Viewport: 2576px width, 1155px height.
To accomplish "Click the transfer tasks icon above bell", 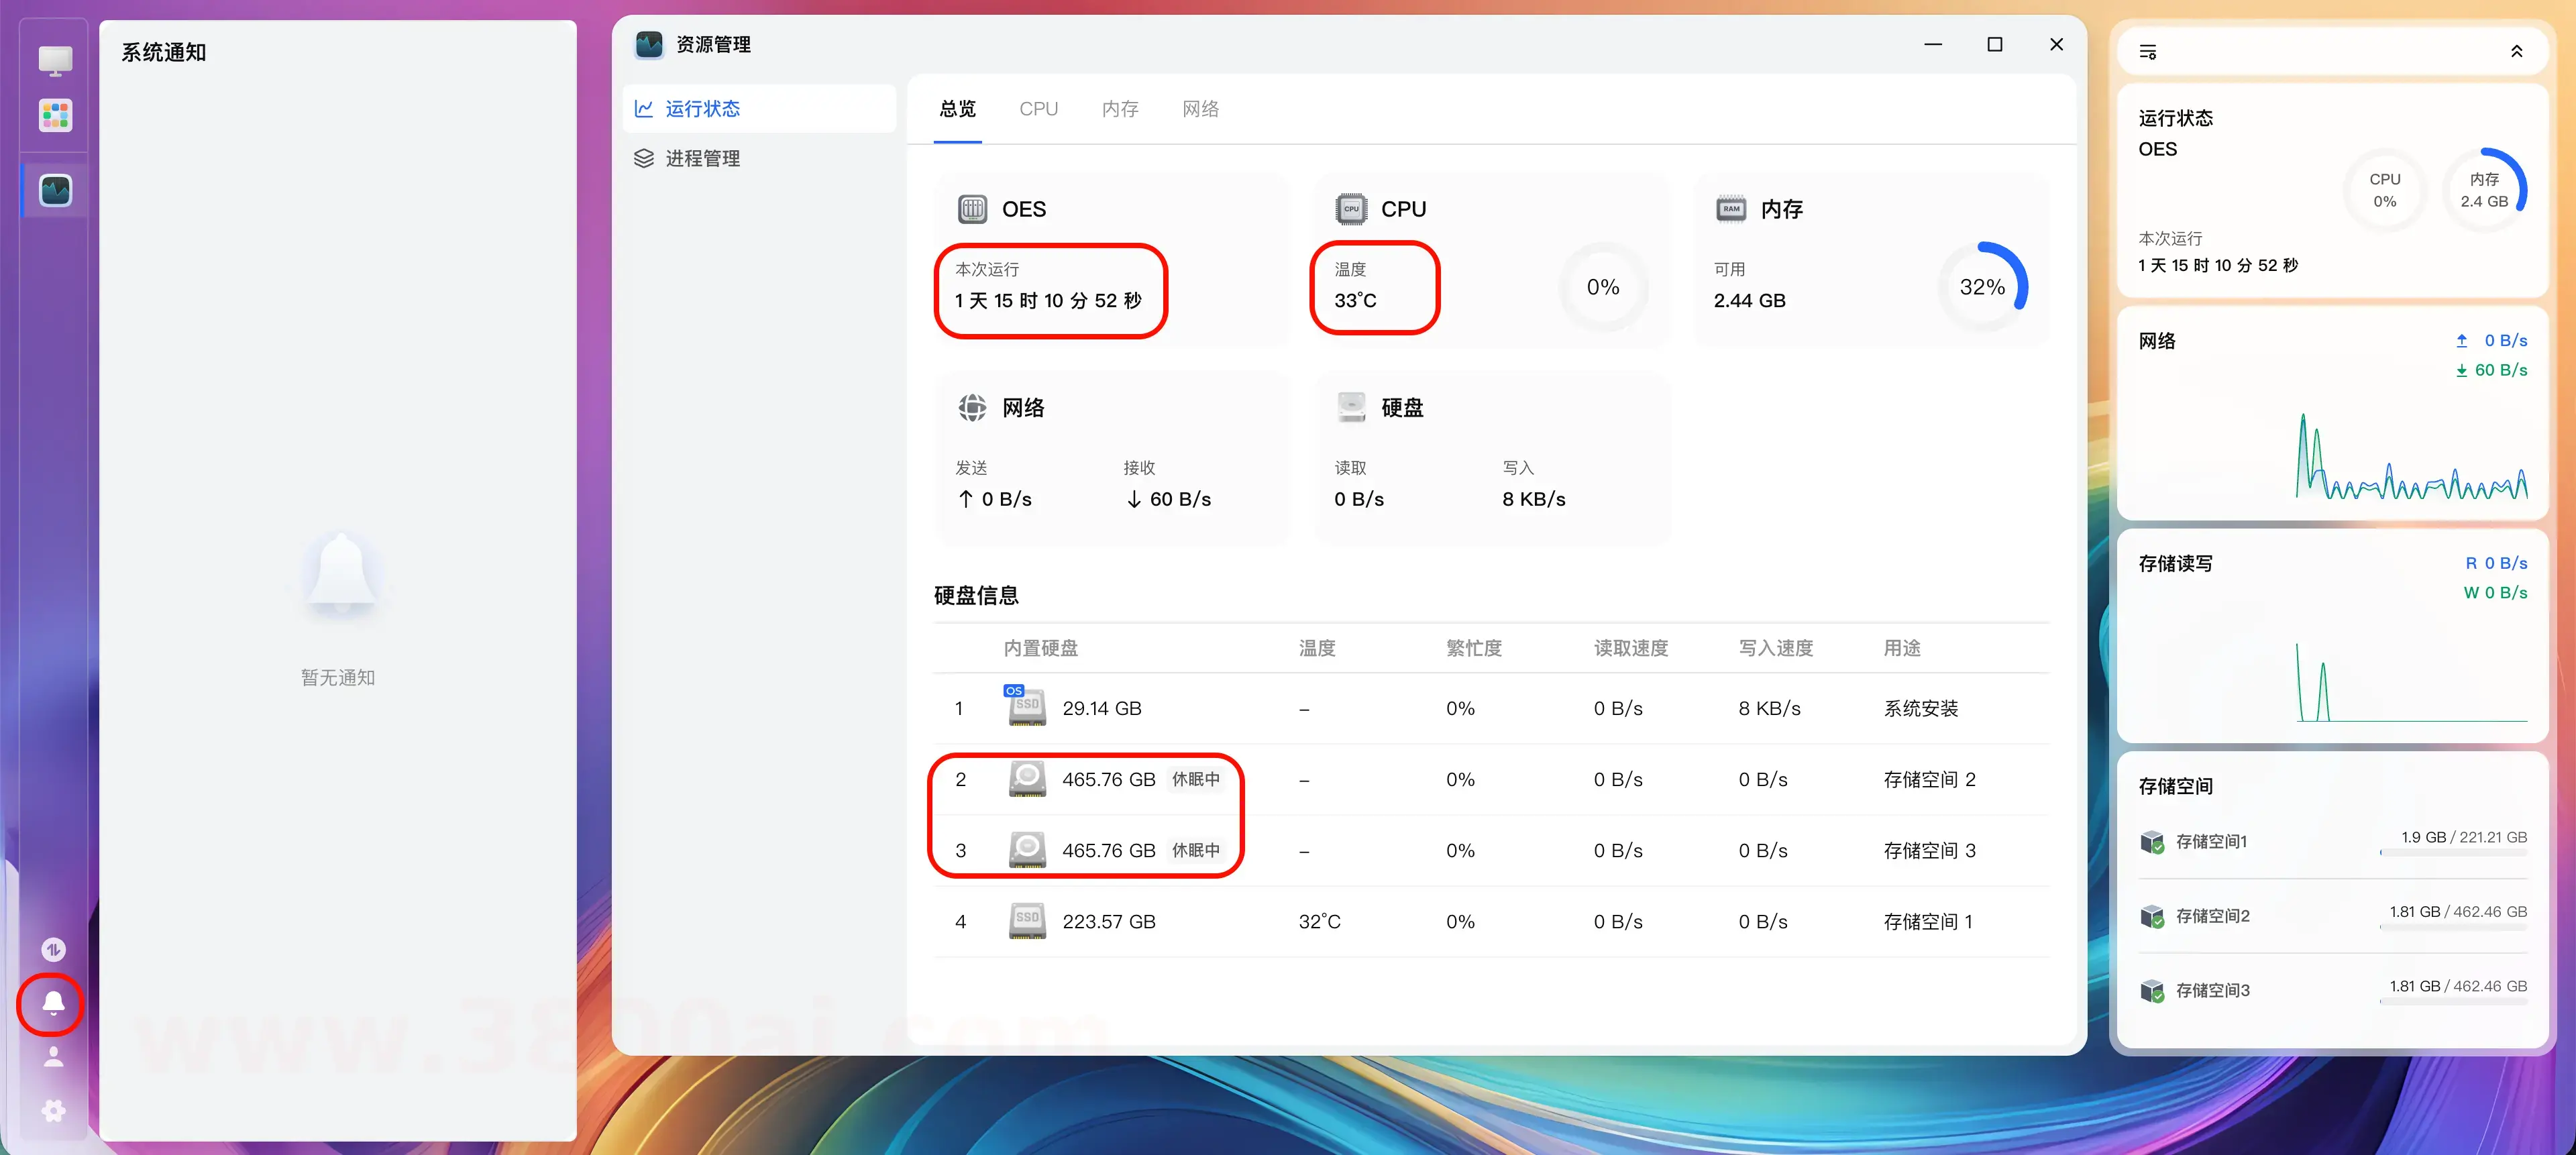I will (53, 949).
